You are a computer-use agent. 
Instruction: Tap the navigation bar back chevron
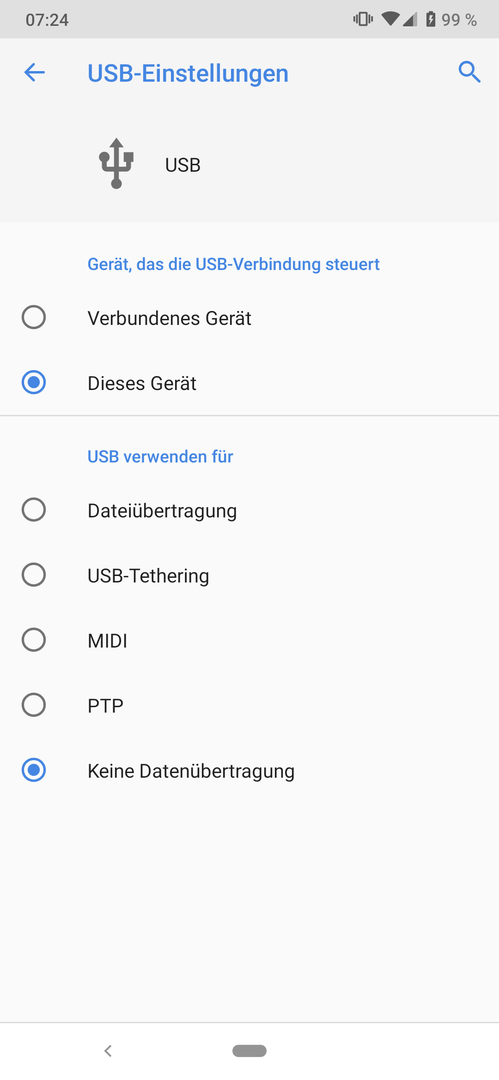pyautogui.click(x=108, y=1050)
